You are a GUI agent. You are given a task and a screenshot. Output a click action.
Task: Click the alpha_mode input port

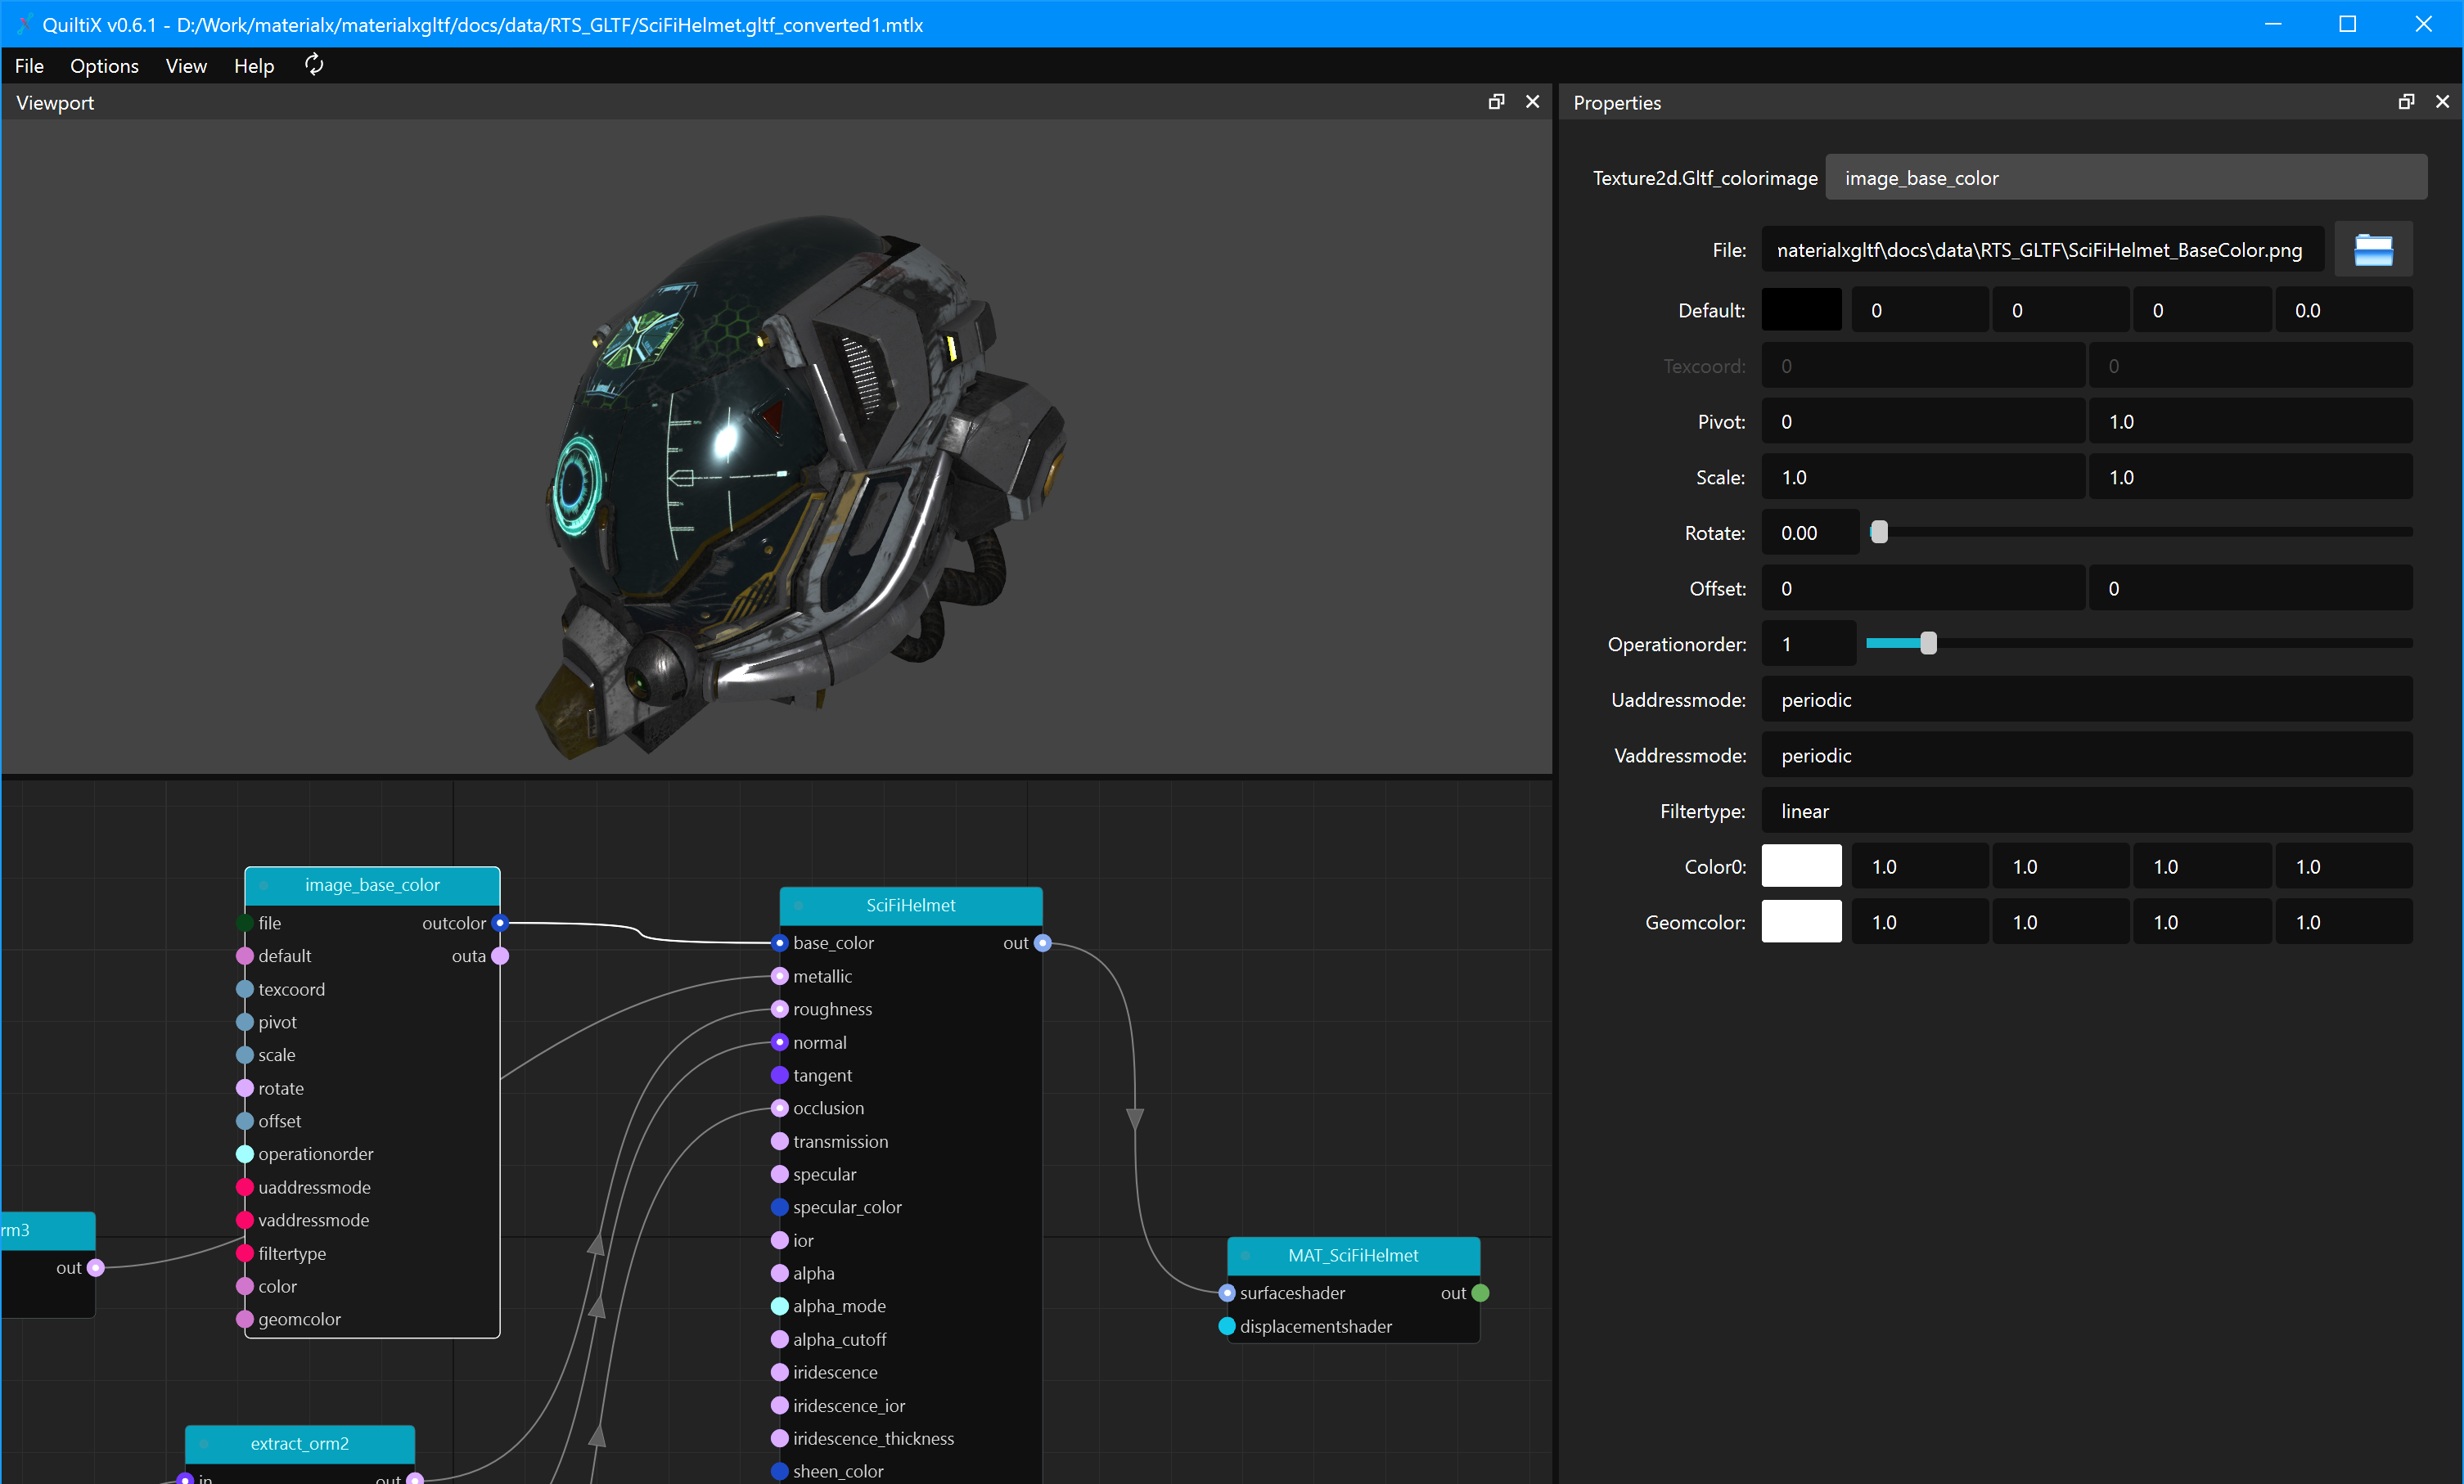coord(780,1306)
